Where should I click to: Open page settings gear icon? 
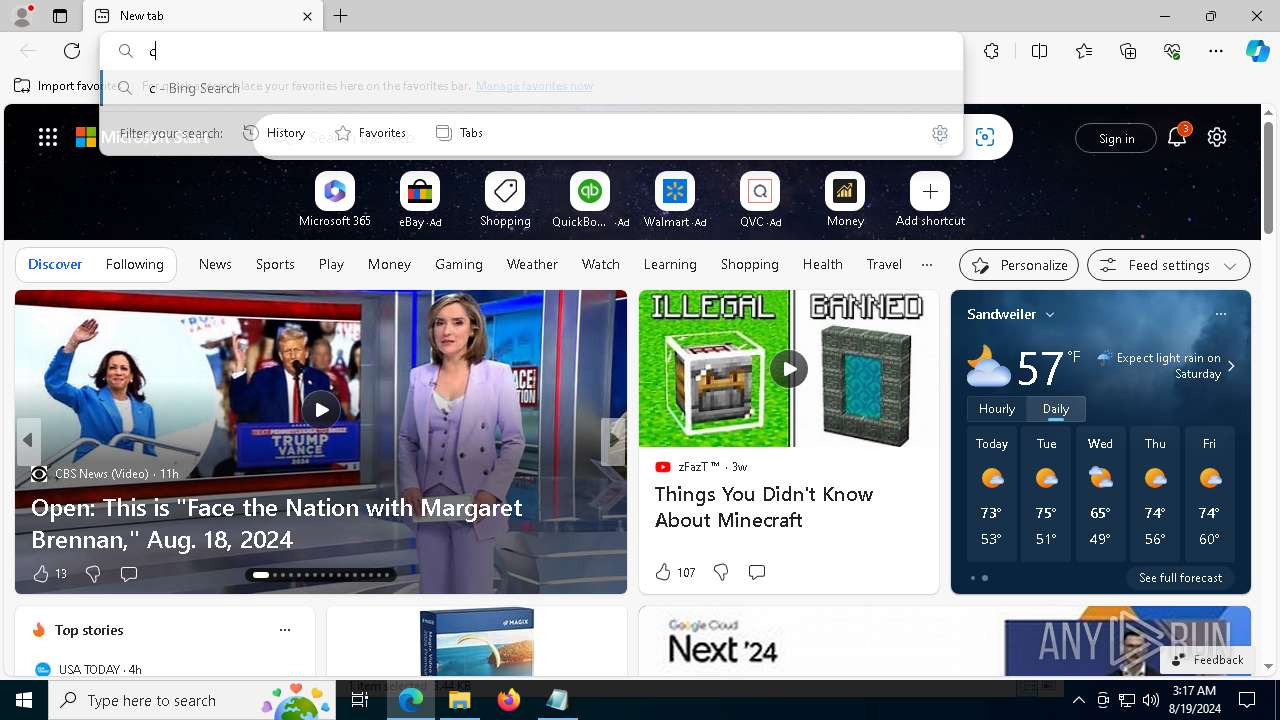[1217, 137]
